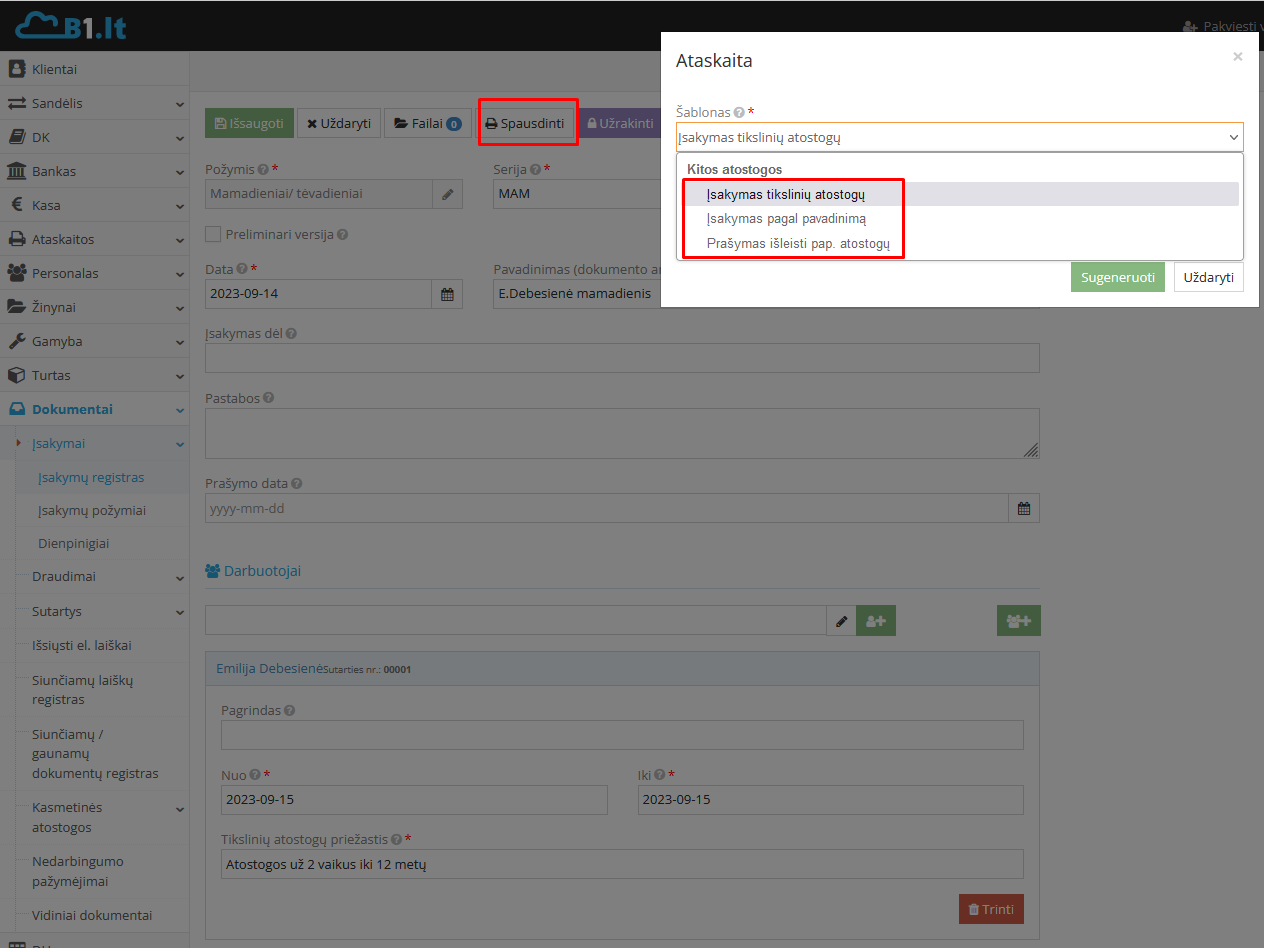
Task: Open Įsakymų požymiai in sidebar
Action: click(92, 510)
